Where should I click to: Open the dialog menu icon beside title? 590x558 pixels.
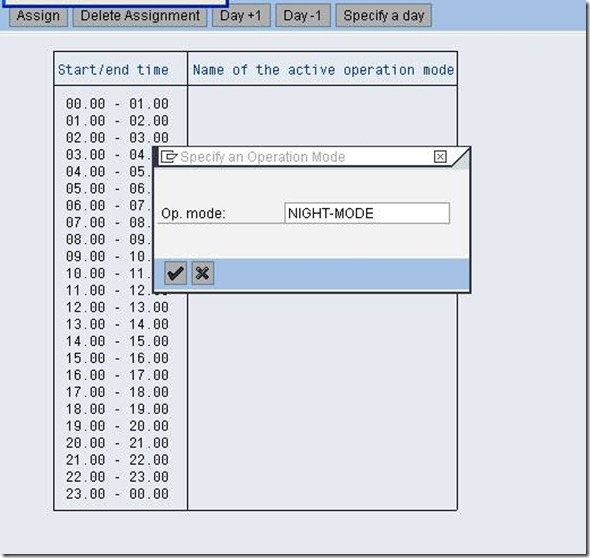pos(169,157)
